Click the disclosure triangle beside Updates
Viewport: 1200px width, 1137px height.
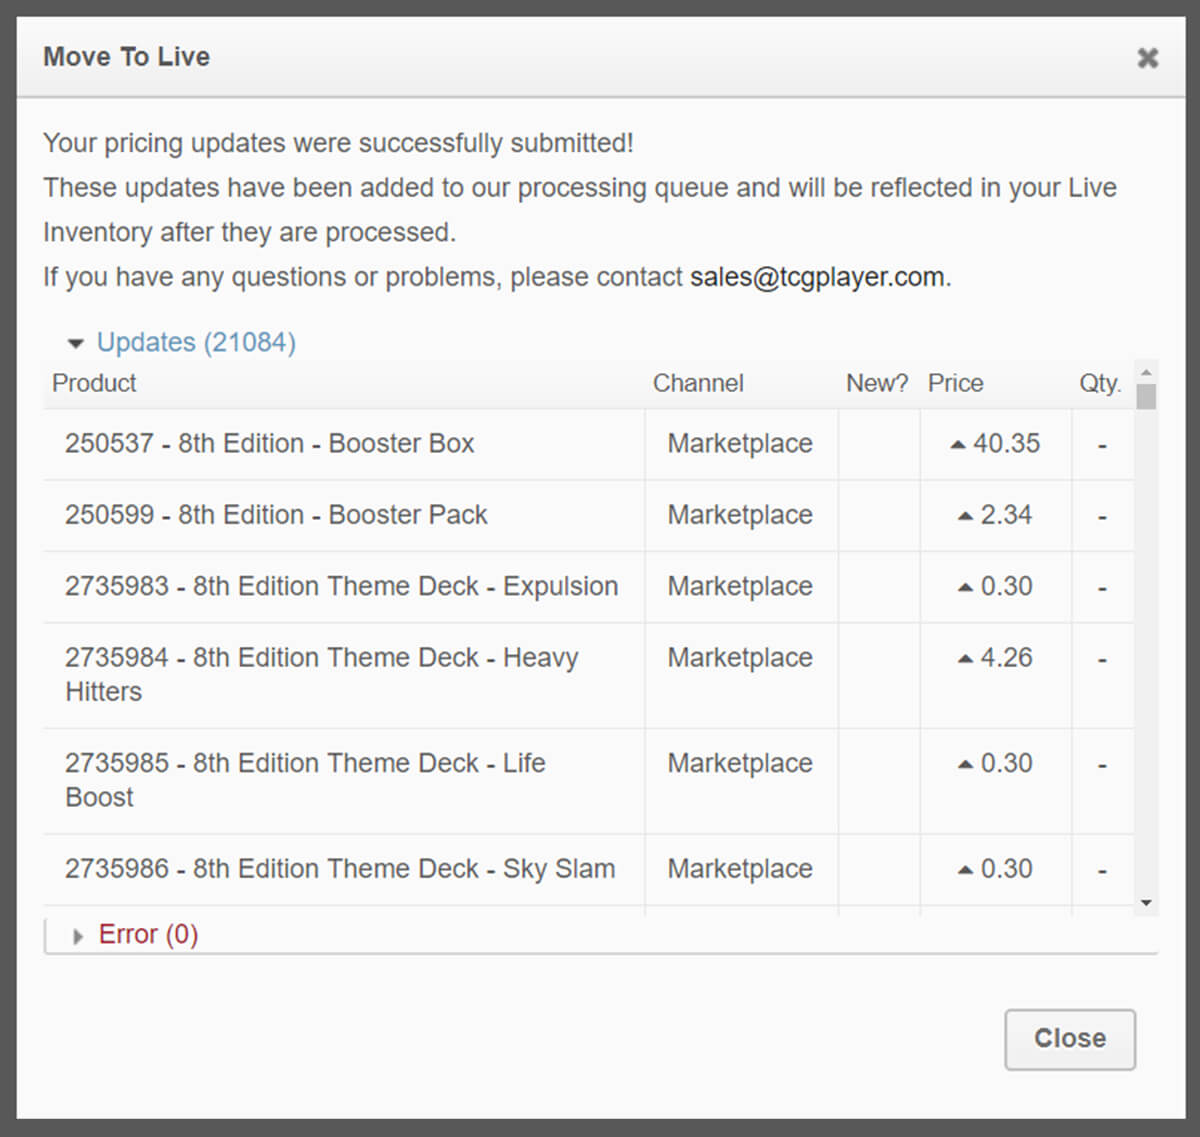pyautogui.click(x=76, y=342)
